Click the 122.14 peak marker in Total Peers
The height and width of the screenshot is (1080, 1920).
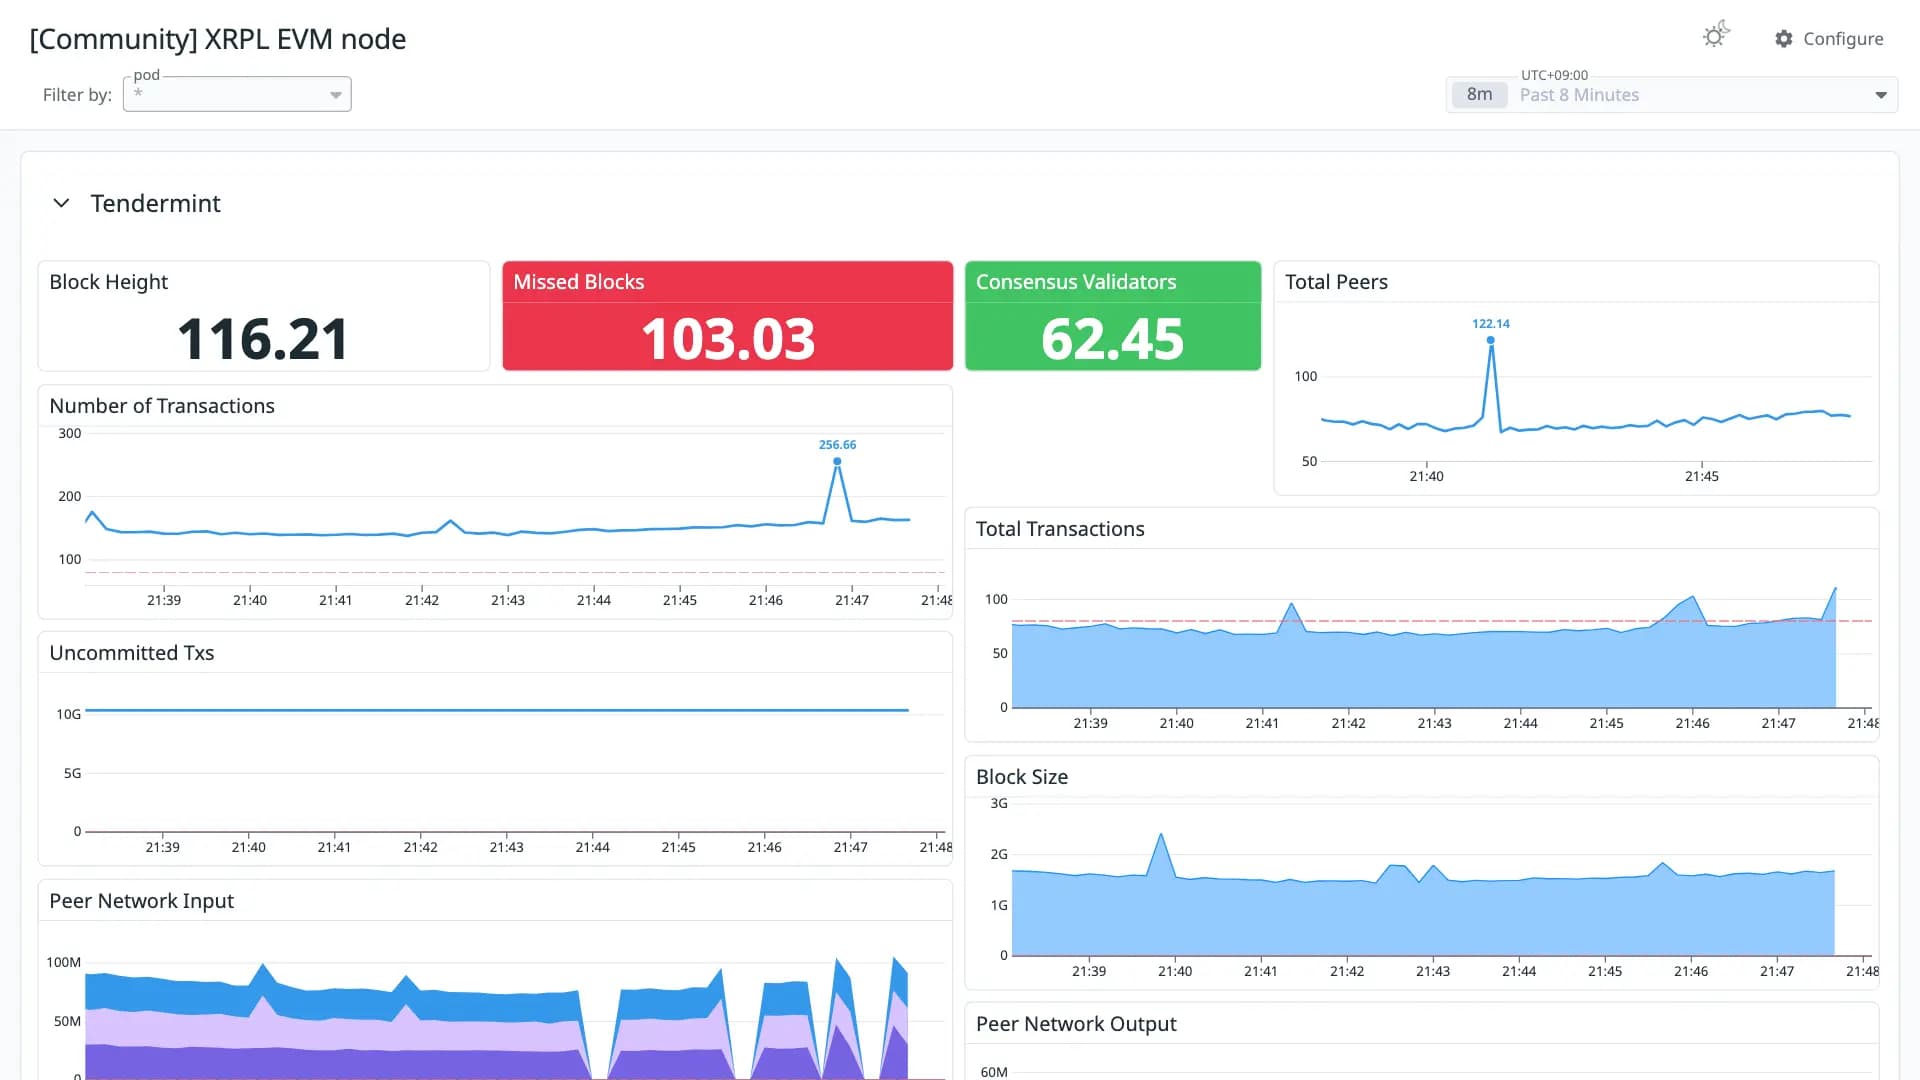coord(1490,340)
